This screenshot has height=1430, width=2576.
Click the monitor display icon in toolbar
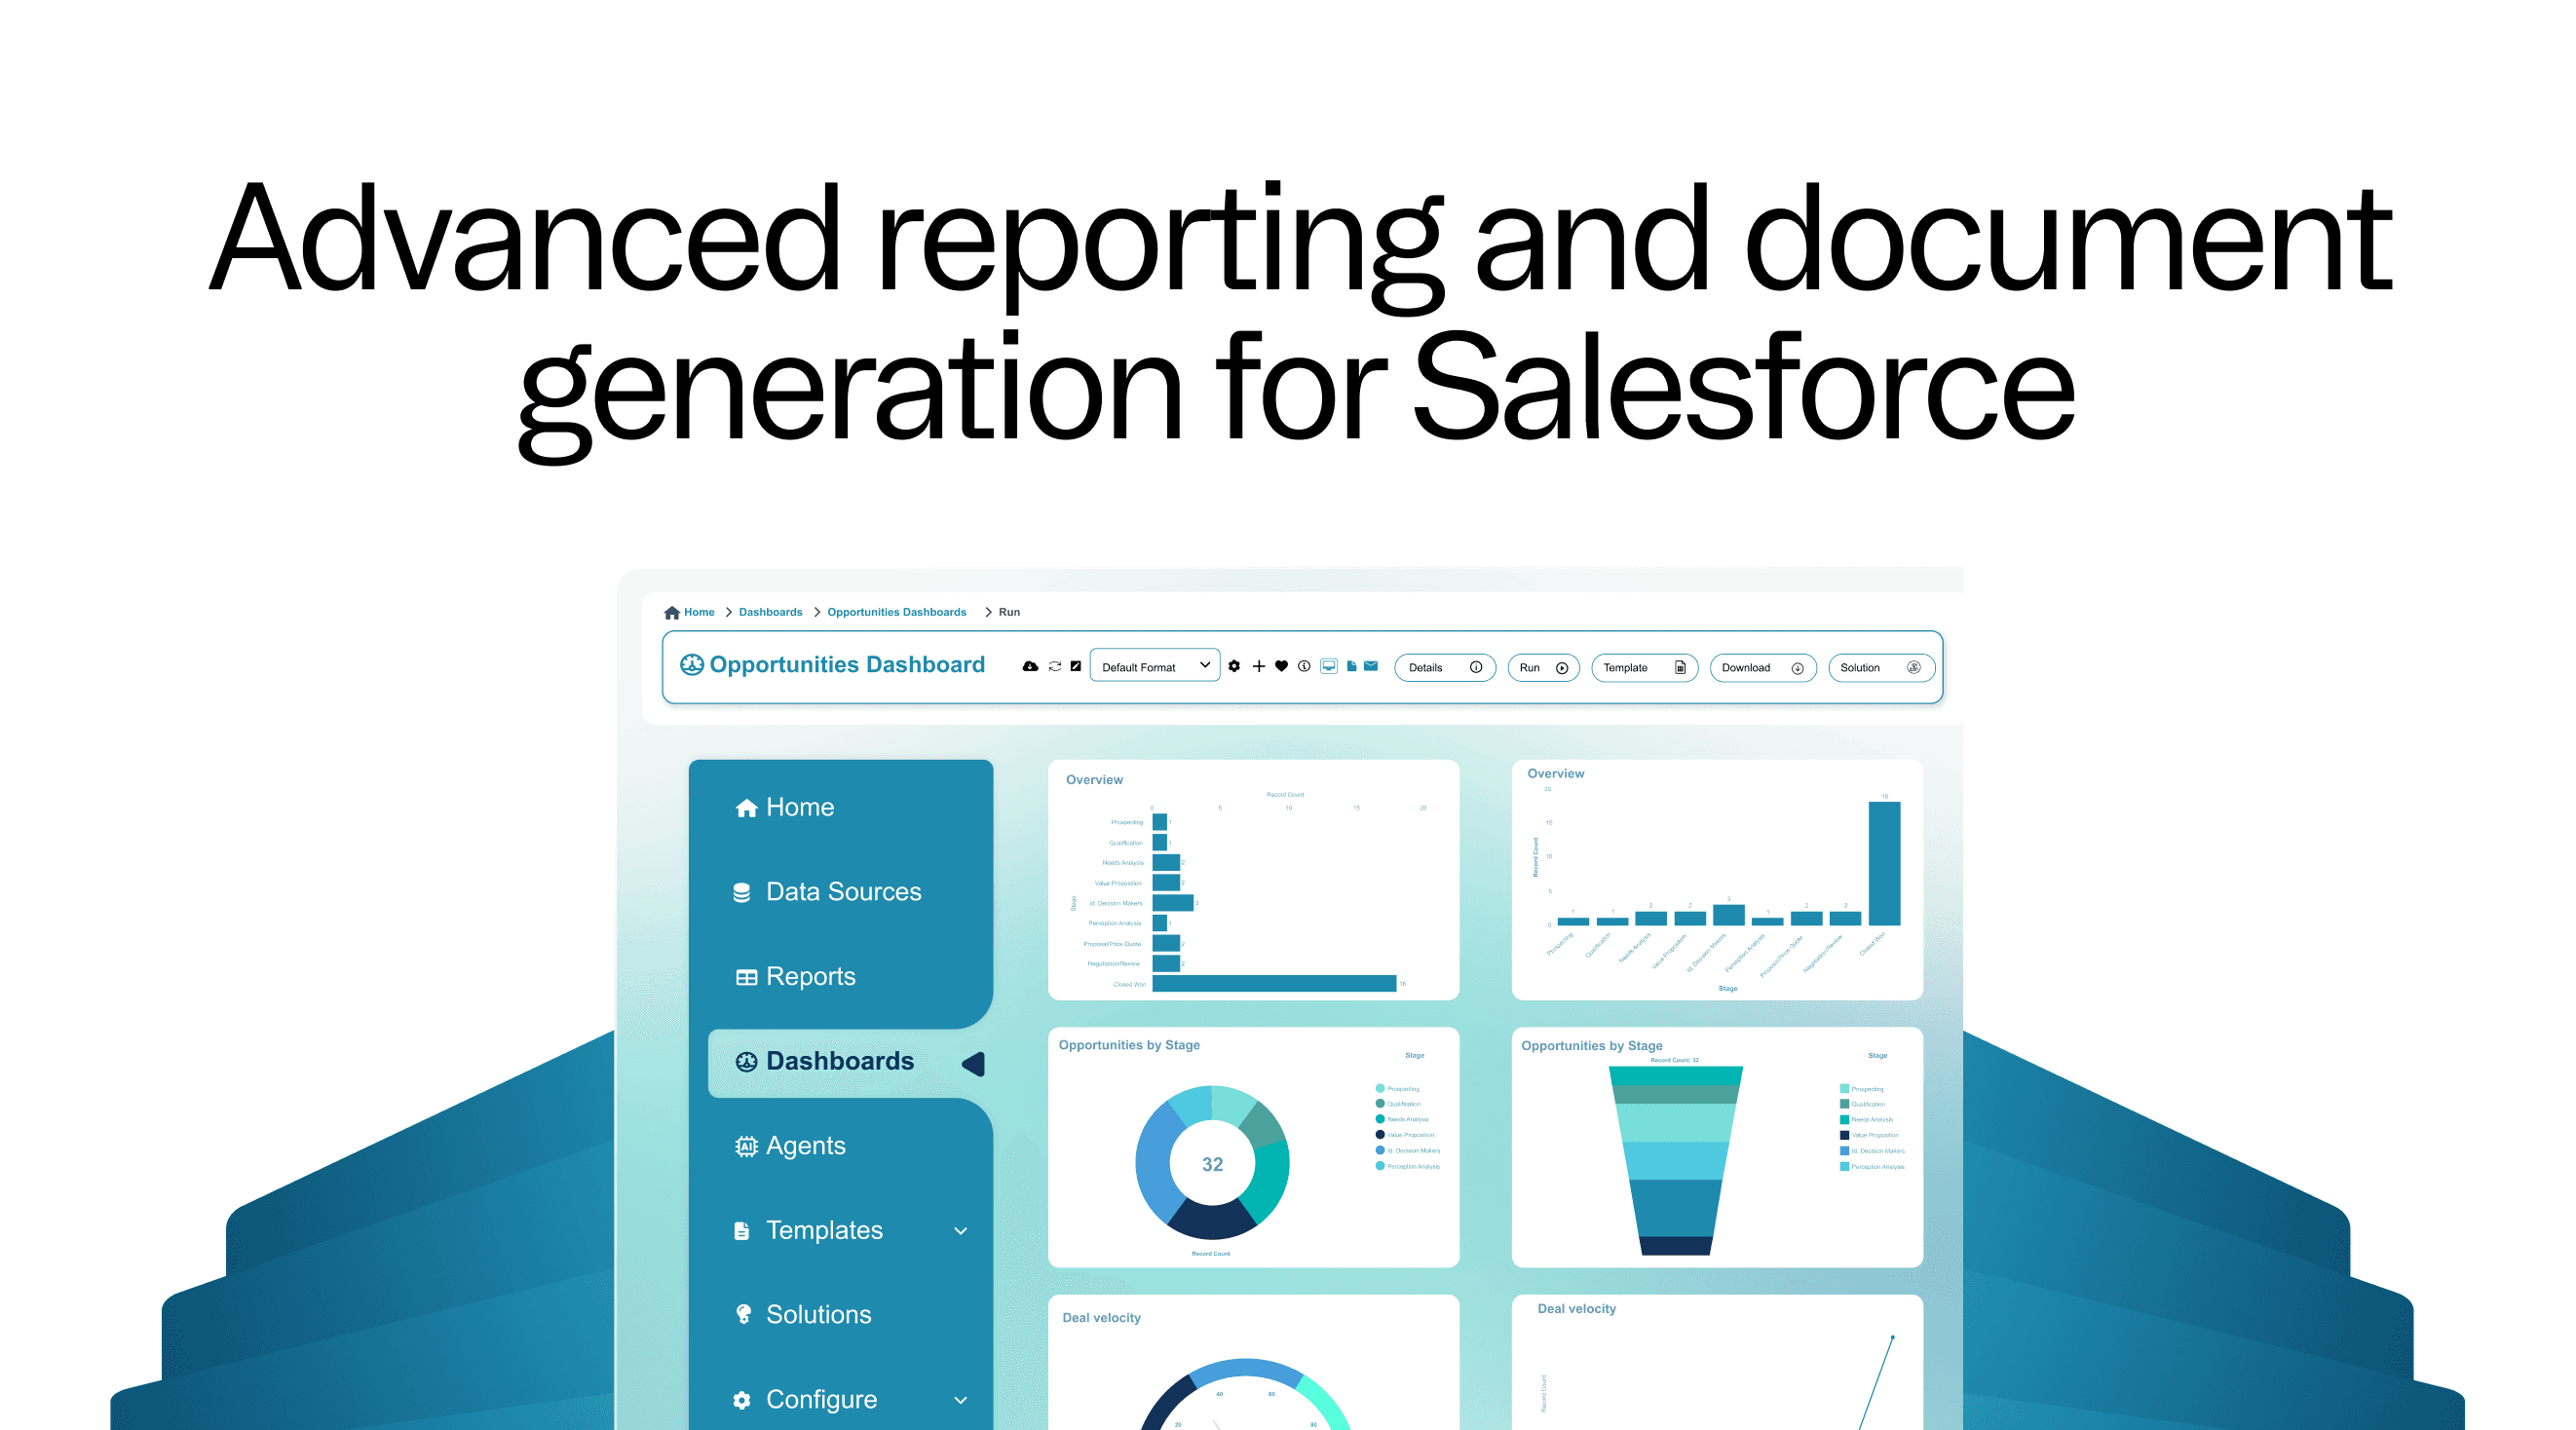coord(1329,667)
